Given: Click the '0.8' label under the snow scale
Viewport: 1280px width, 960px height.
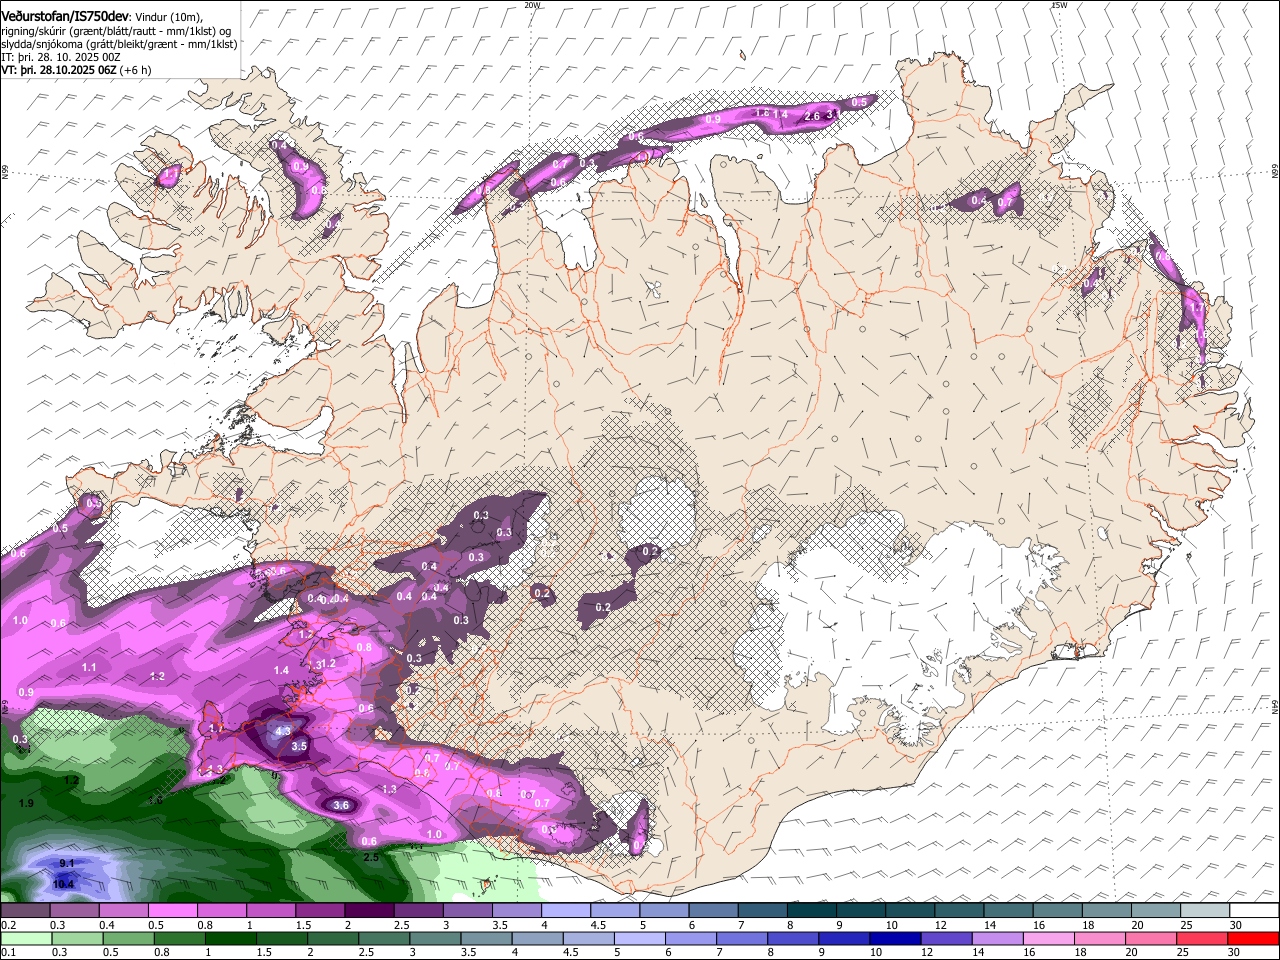Looking at the screenshot, I should [204, 925].
